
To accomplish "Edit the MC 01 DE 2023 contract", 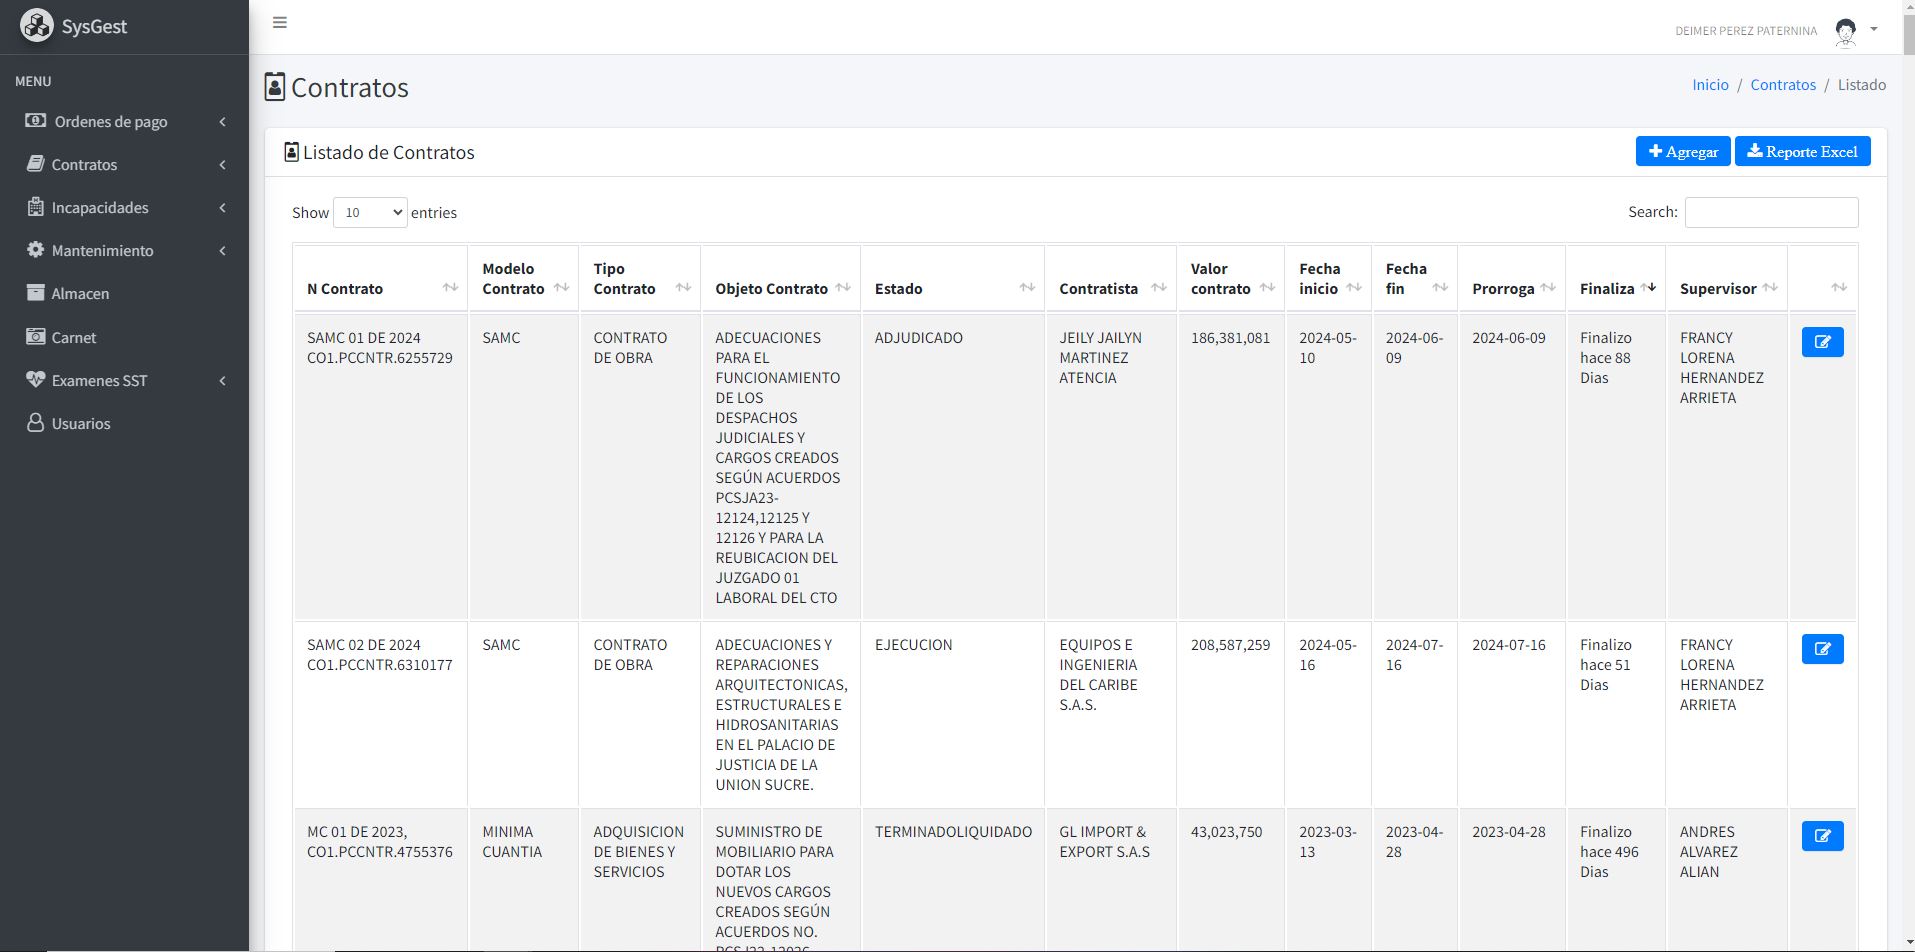I will coord(1822,836).
